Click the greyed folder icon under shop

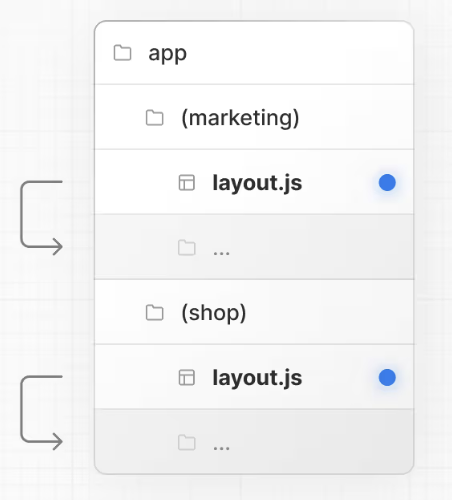pyautogui.click(x=187, y=443)
